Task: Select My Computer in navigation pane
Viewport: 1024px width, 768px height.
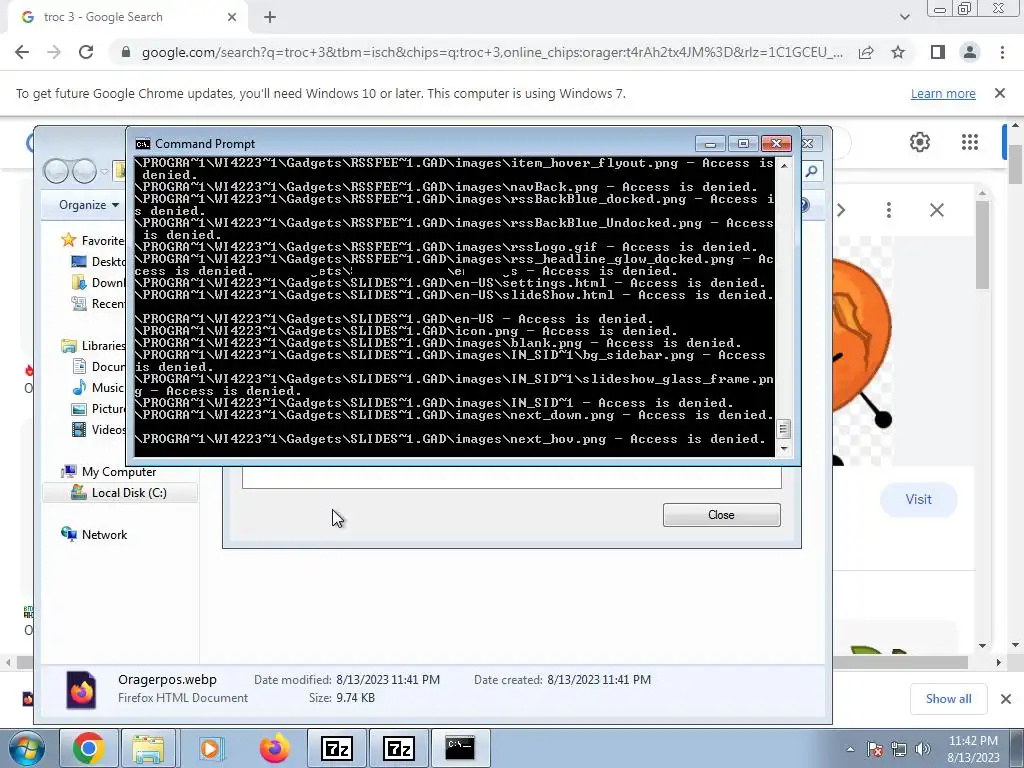Action: click(x=108, y=472)
